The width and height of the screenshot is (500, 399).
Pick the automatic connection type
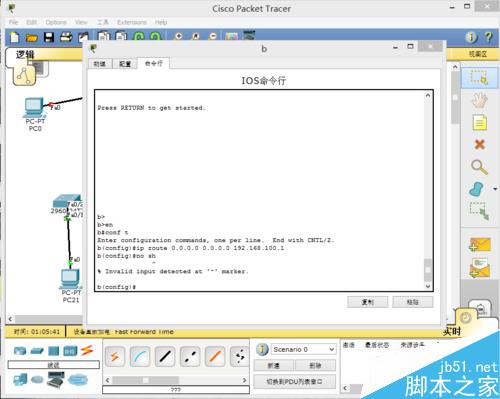pos(115,356)
